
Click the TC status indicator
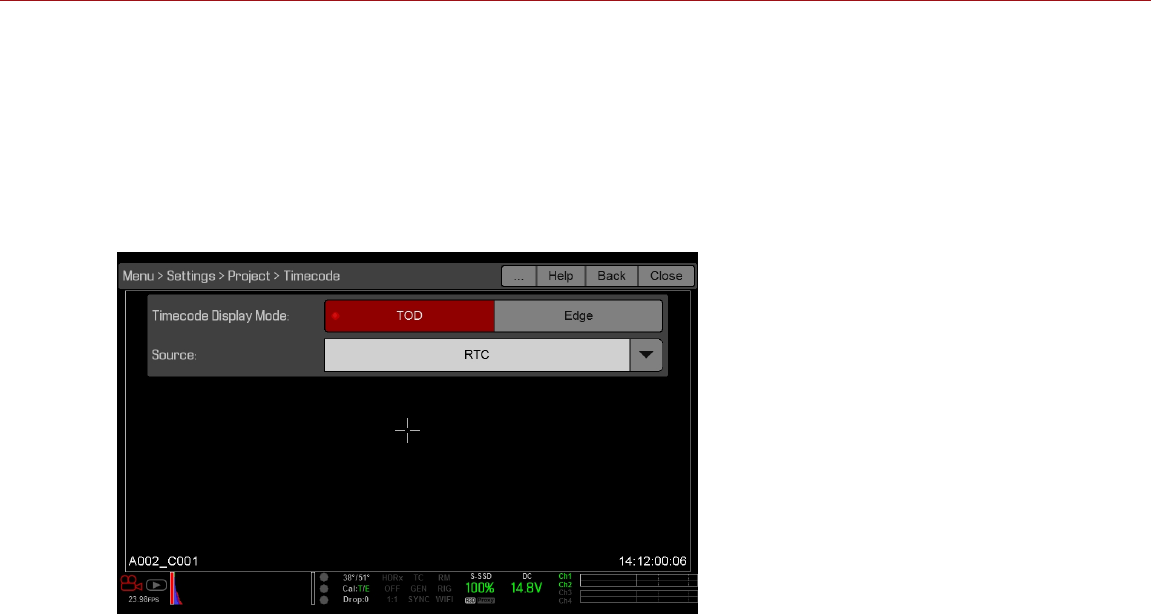pyautogui.click(x=418, y=578)
